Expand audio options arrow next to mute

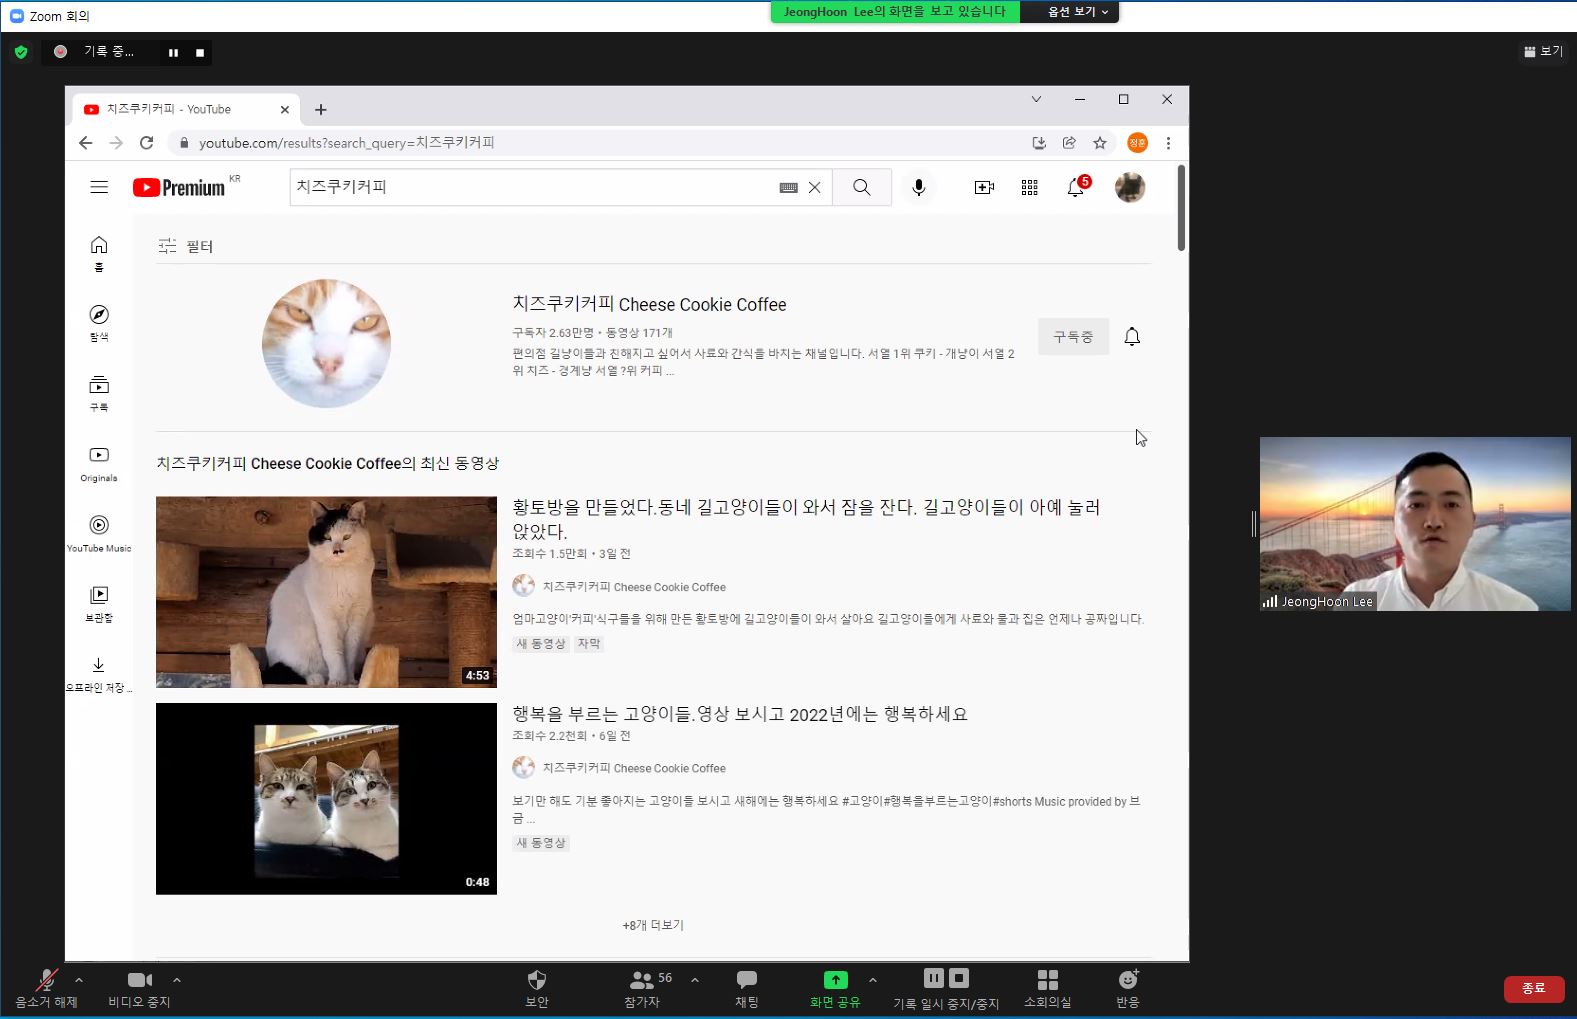click(79, 980)
